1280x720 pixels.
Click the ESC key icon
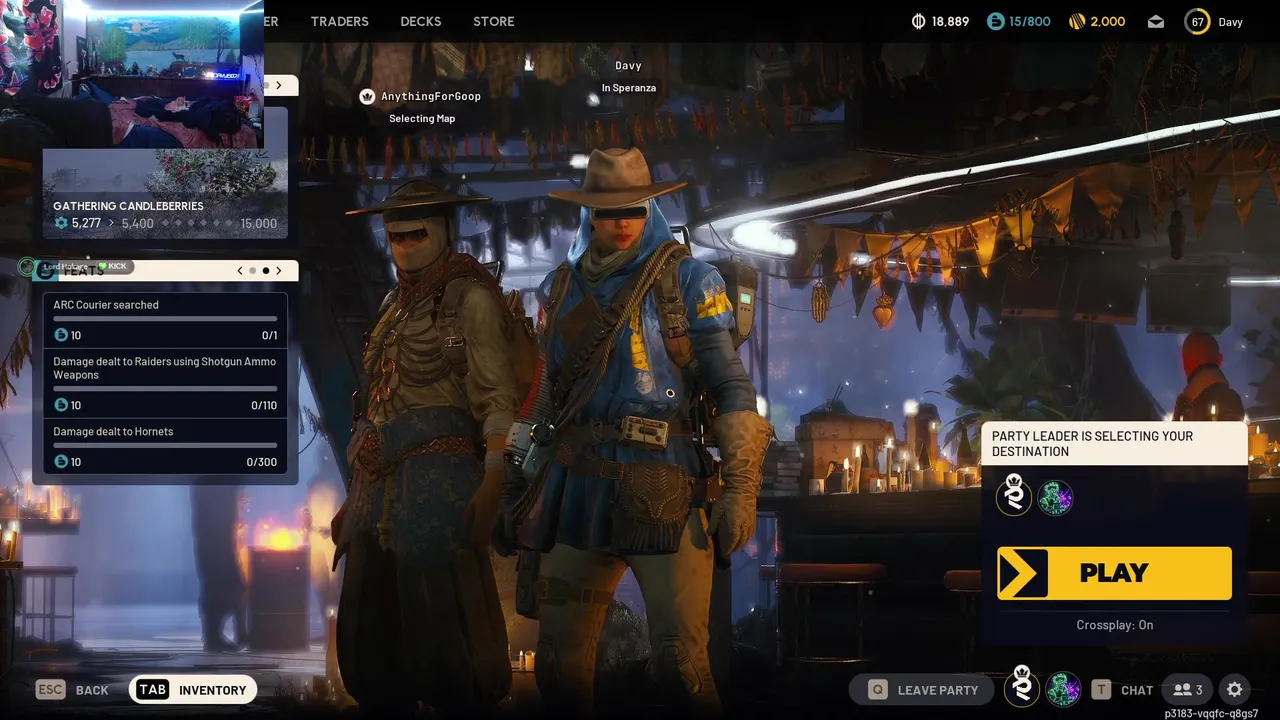coord(51,689)
